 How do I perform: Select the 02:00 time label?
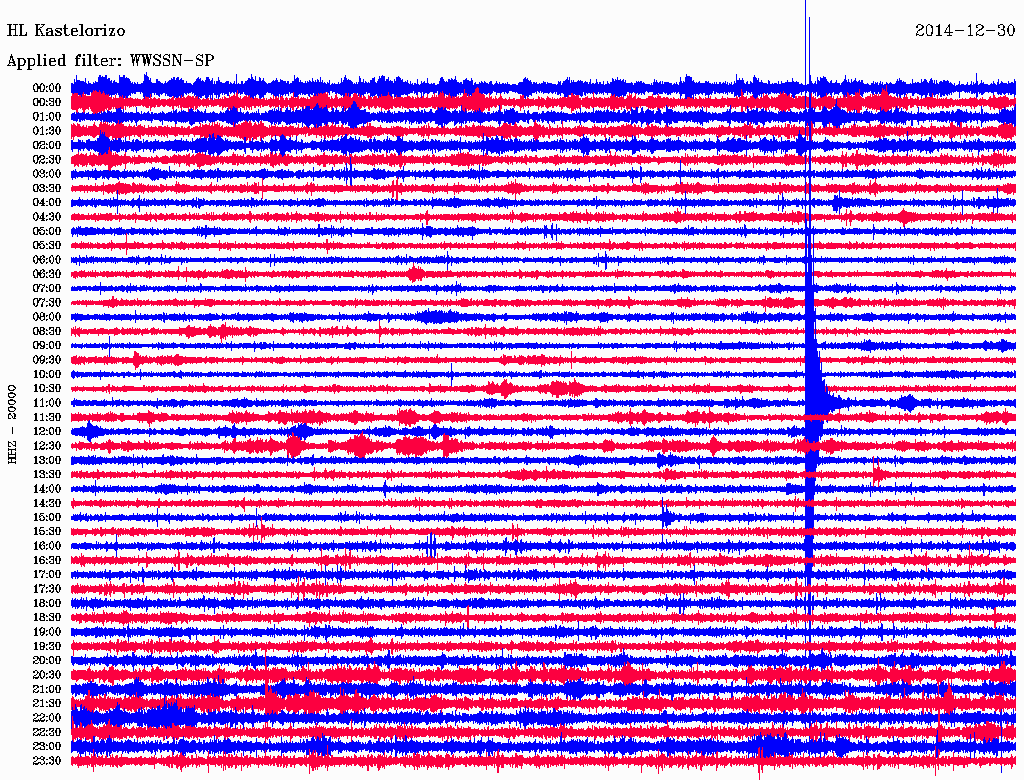47,146
